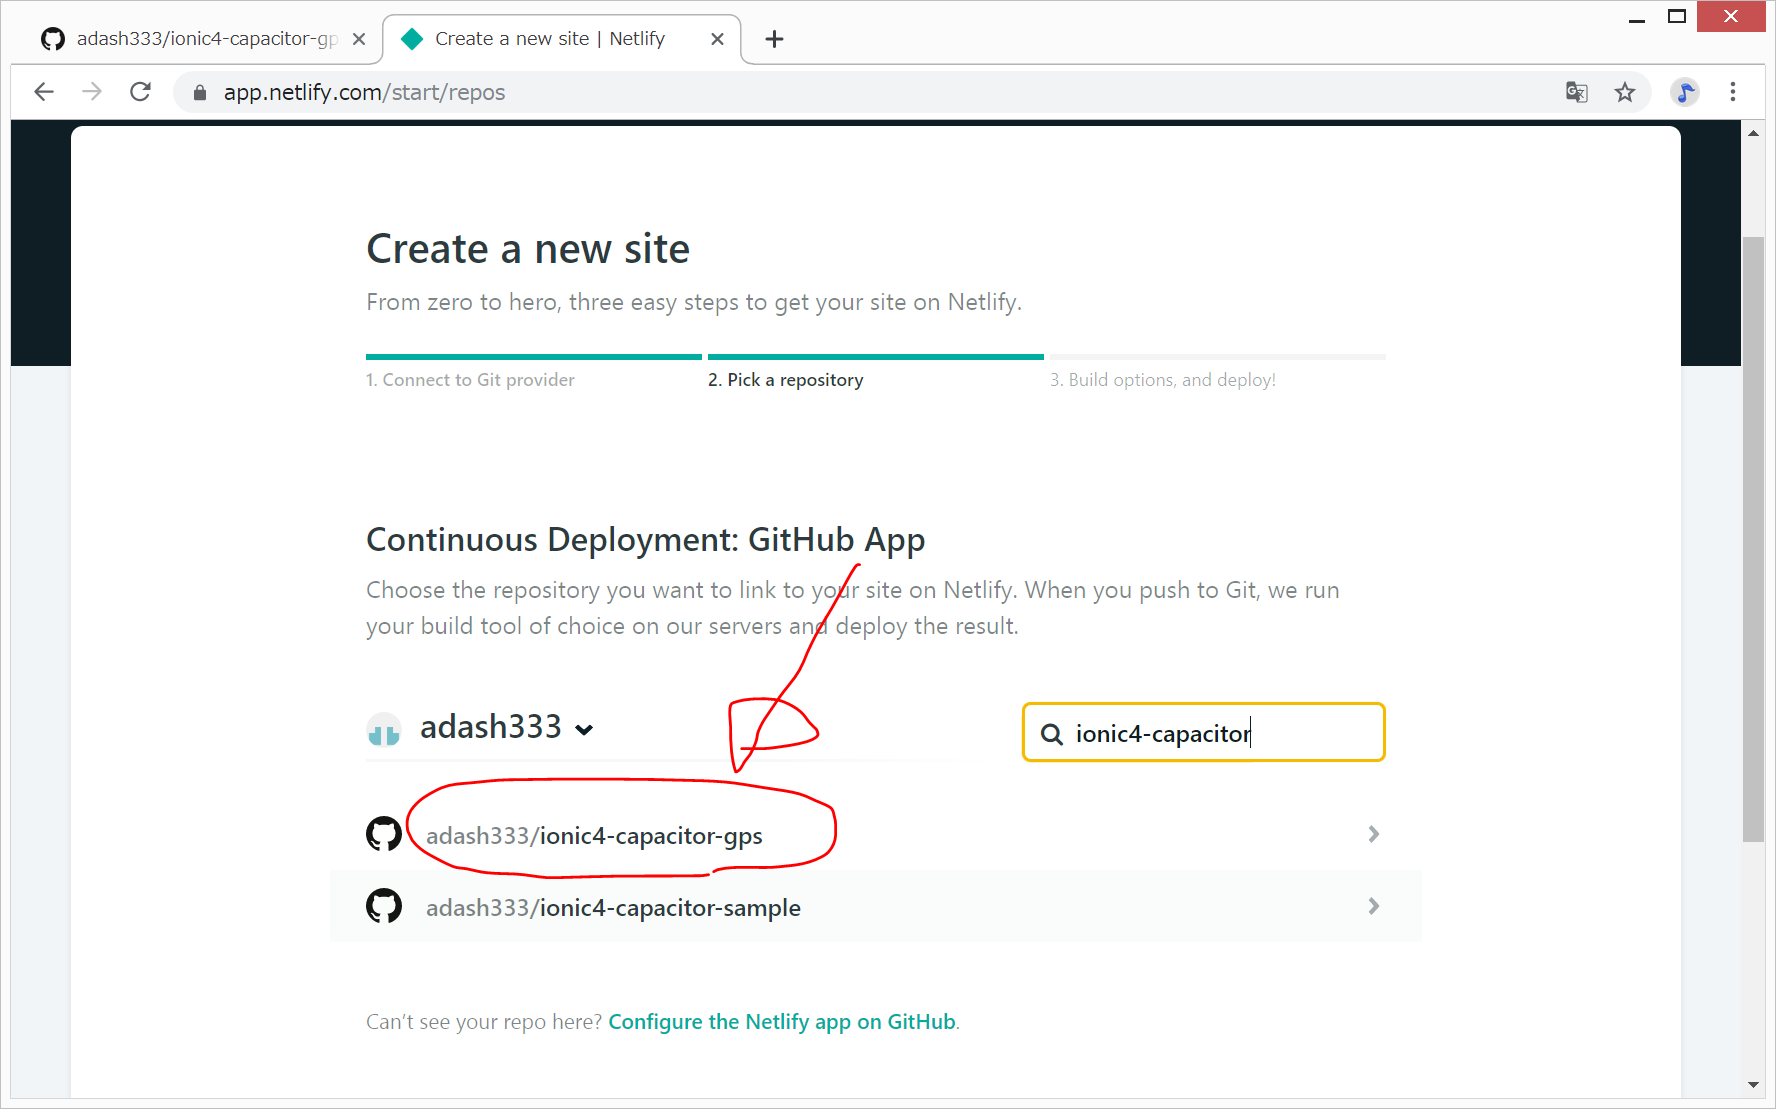Open Configure the Netlify app on GitHub link
1776x1109 pixels.
tap(782, 1022)
